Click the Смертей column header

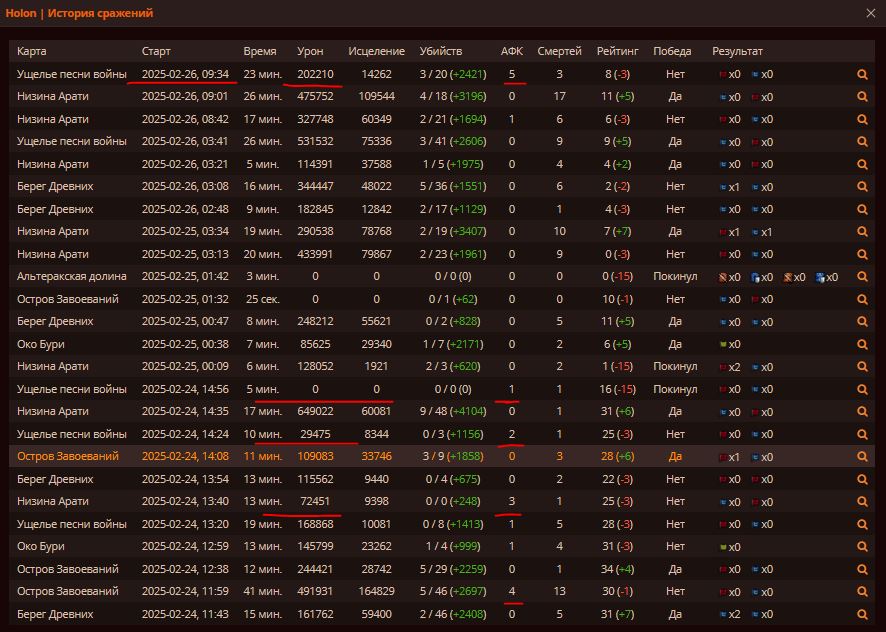(559, 51)
